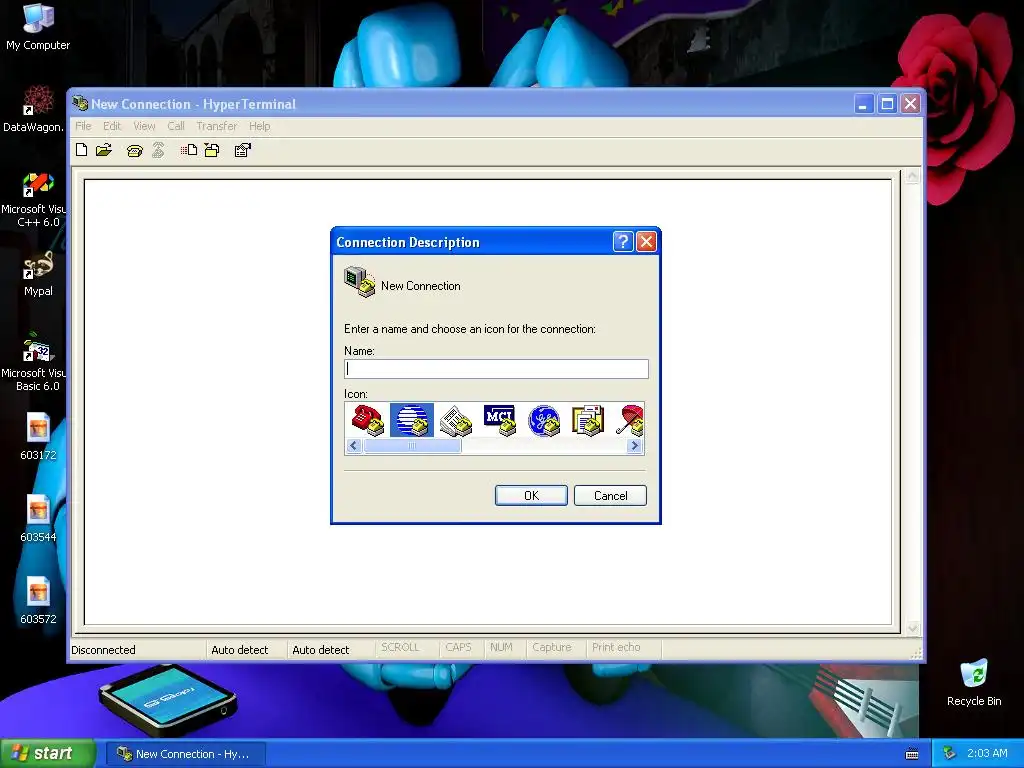This screenshot has height=768, width=1024.
Task: Click the dialog help question mark button
Action: coord(623,242)
